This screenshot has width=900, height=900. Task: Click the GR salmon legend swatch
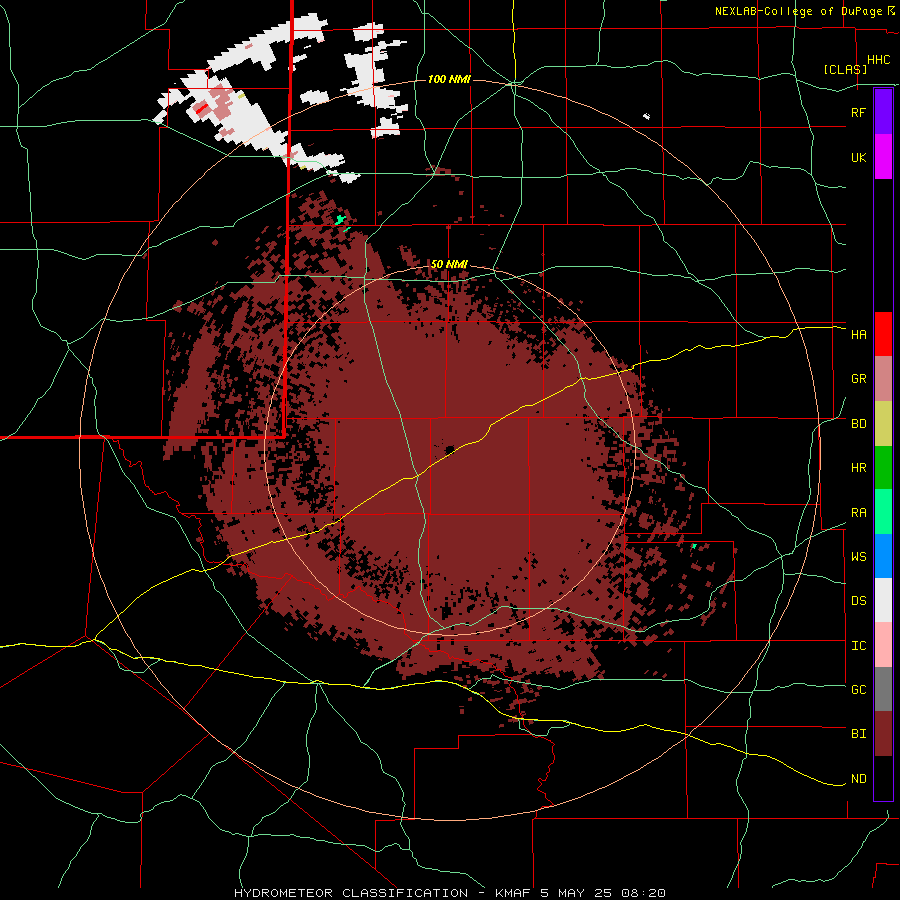click(883, 379)
